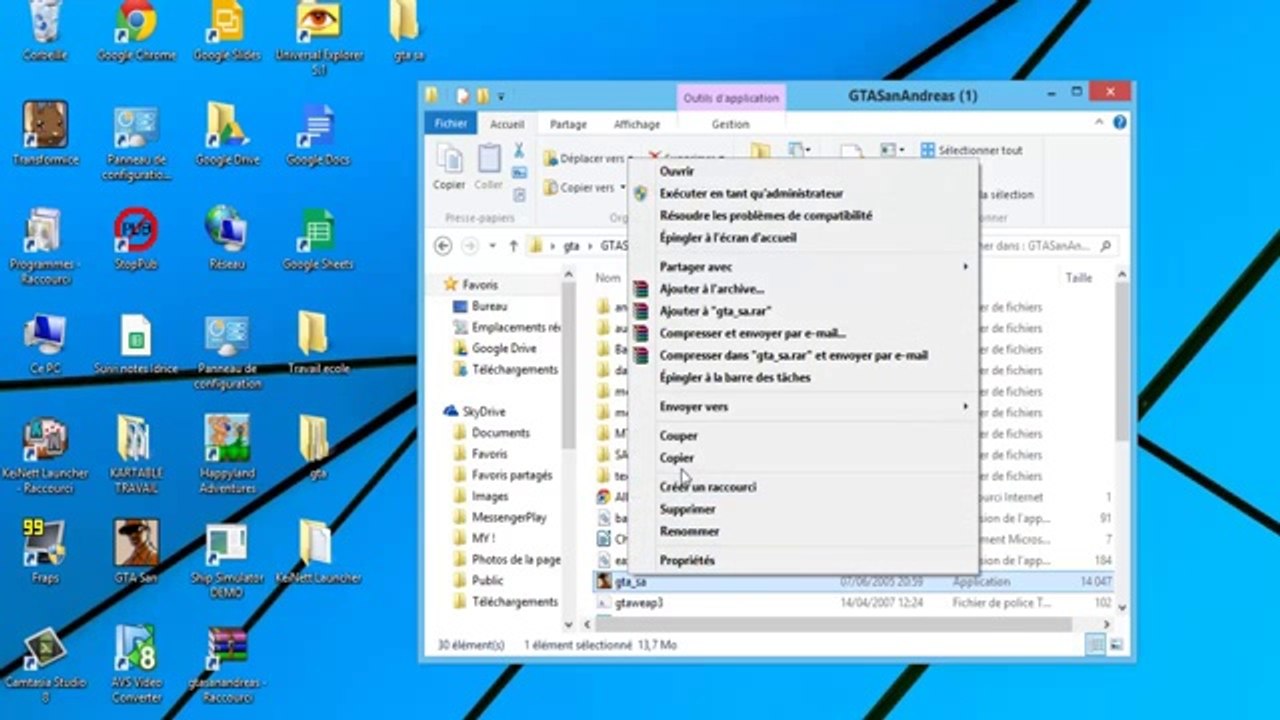Select the AVS Video Converter desktop shortcut

136,665
